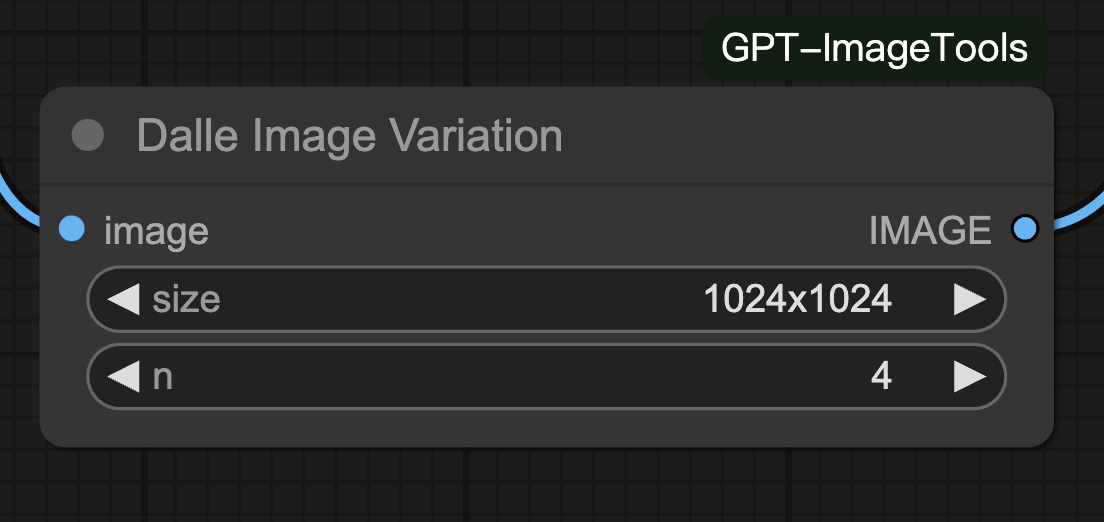The width and height of the screenshot is (1104, 522).
Task: Select the Dalle Image Variation title
Action: pyautogui.click(x=349, y=135)
